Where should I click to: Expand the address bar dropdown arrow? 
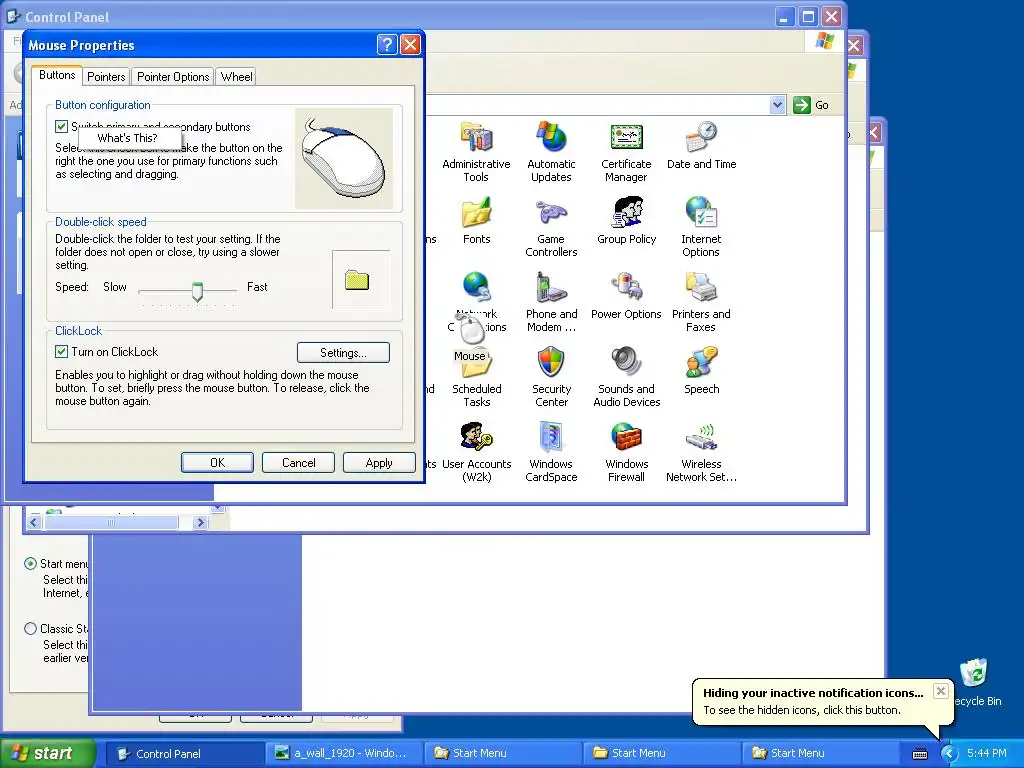[777, 104]
